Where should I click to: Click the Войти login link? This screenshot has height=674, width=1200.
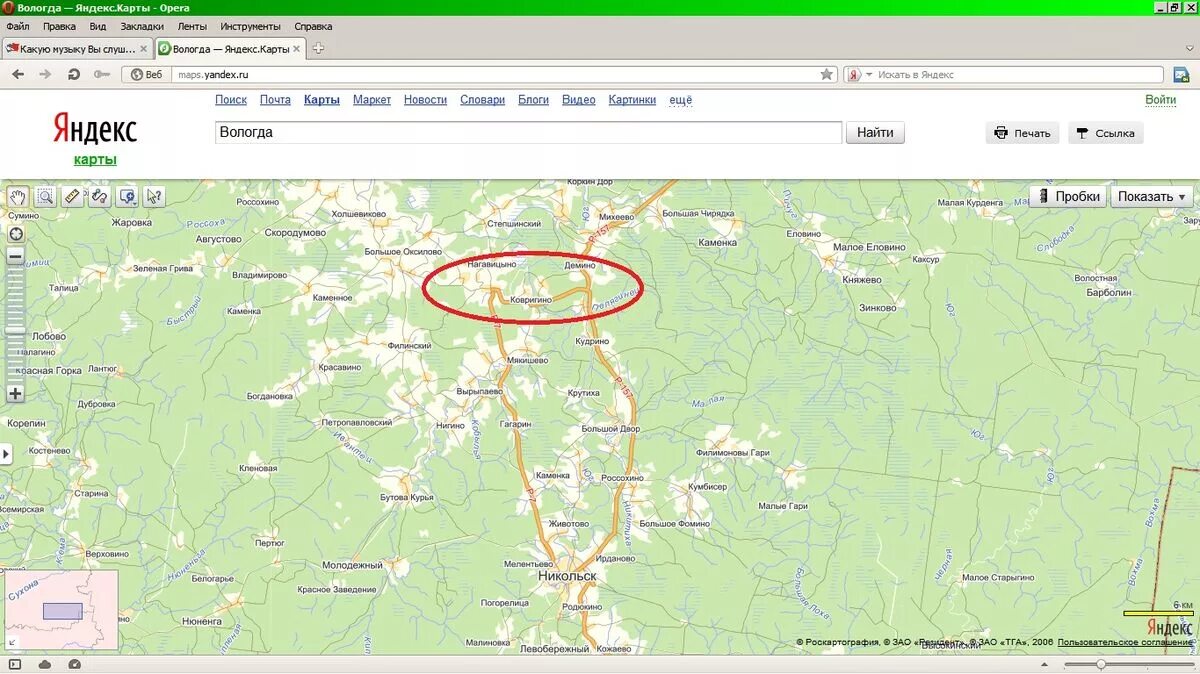pos(1160,100)
